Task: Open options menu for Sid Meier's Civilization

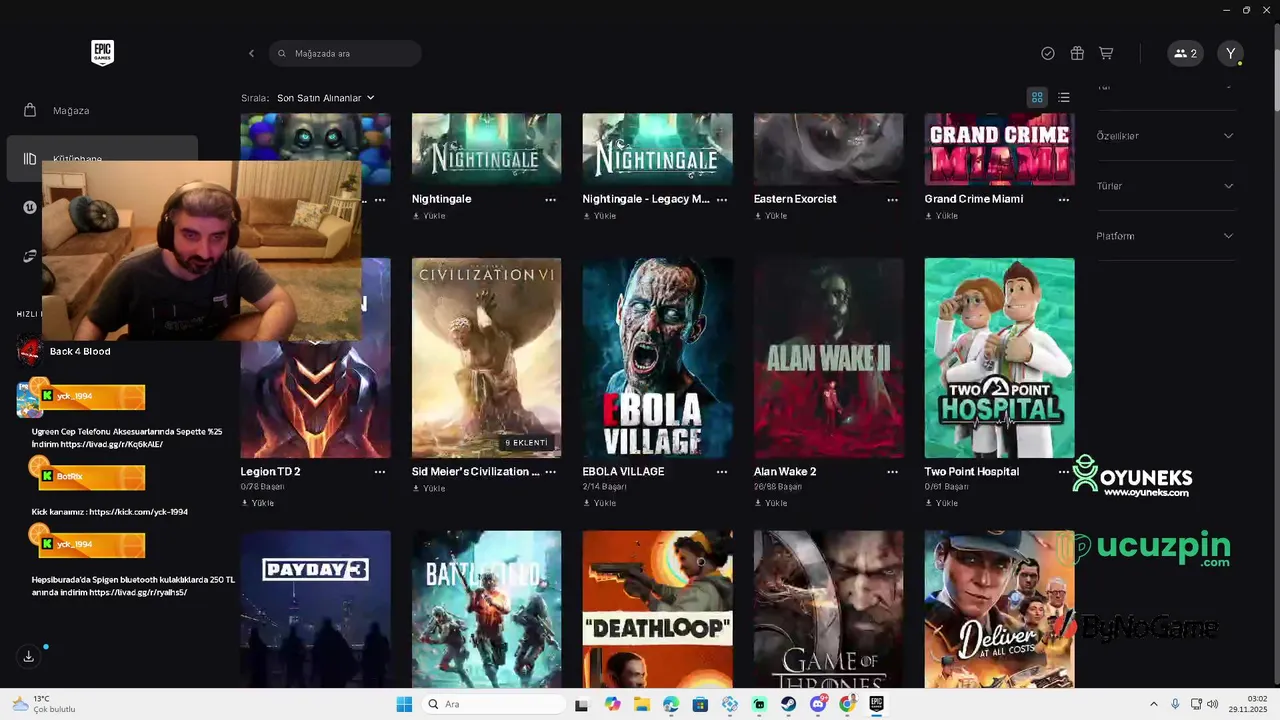Action: pos(550,472)
